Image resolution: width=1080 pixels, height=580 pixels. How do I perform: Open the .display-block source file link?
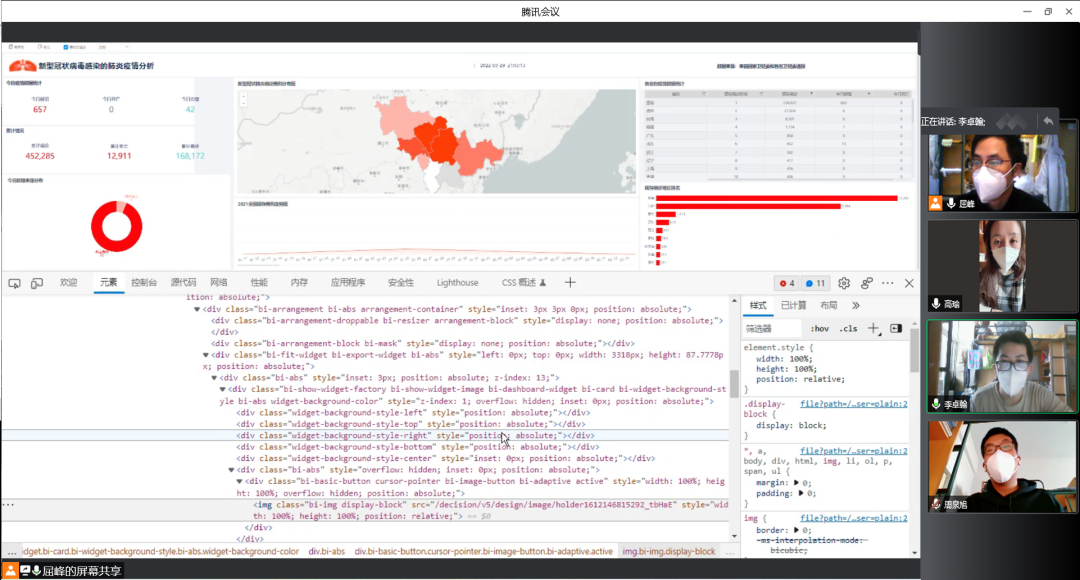pos(853,404)
